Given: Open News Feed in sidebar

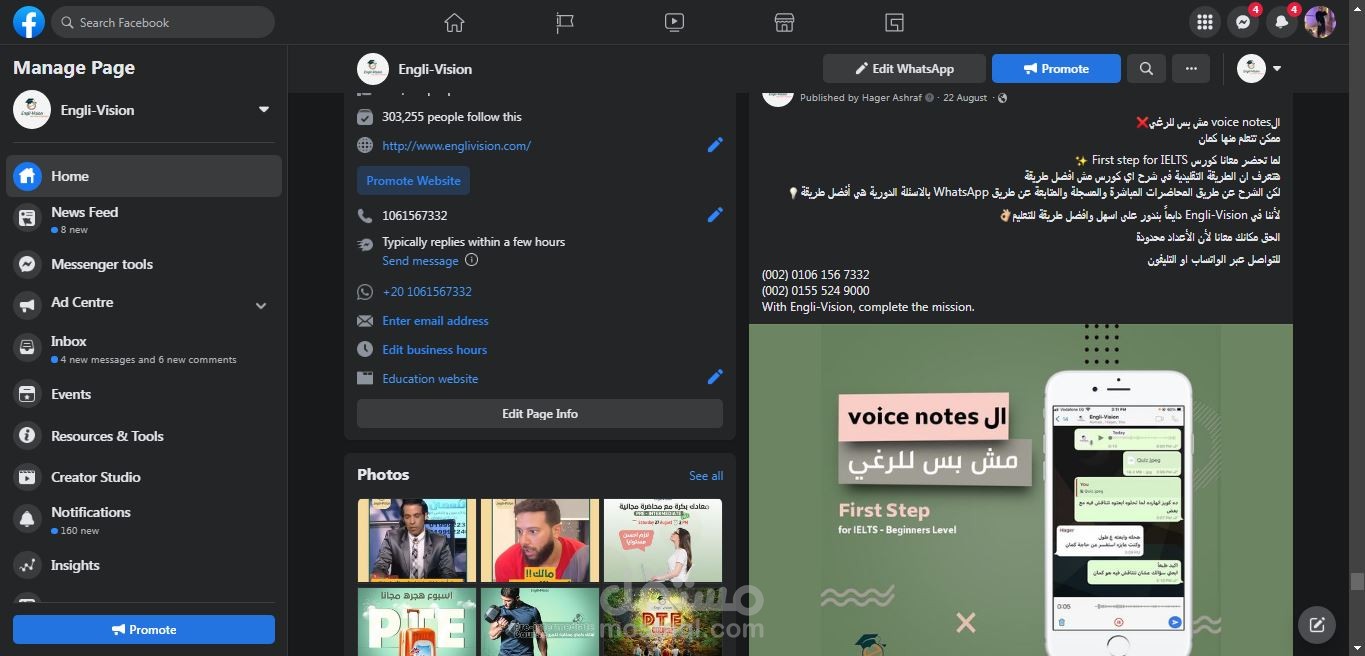Looking at the screenshot, I should pyautogui.click(x=144, y=220).
